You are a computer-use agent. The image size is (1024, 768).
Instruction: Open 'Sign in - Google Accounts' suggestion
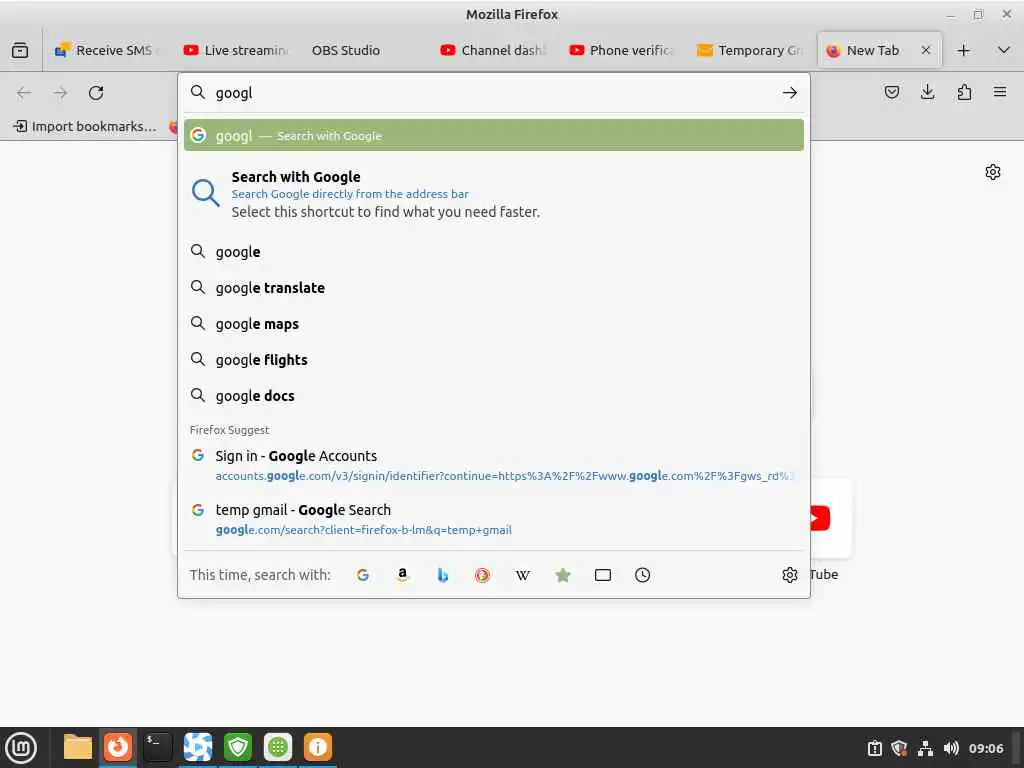pyautogui.click(x=494, y=465)
